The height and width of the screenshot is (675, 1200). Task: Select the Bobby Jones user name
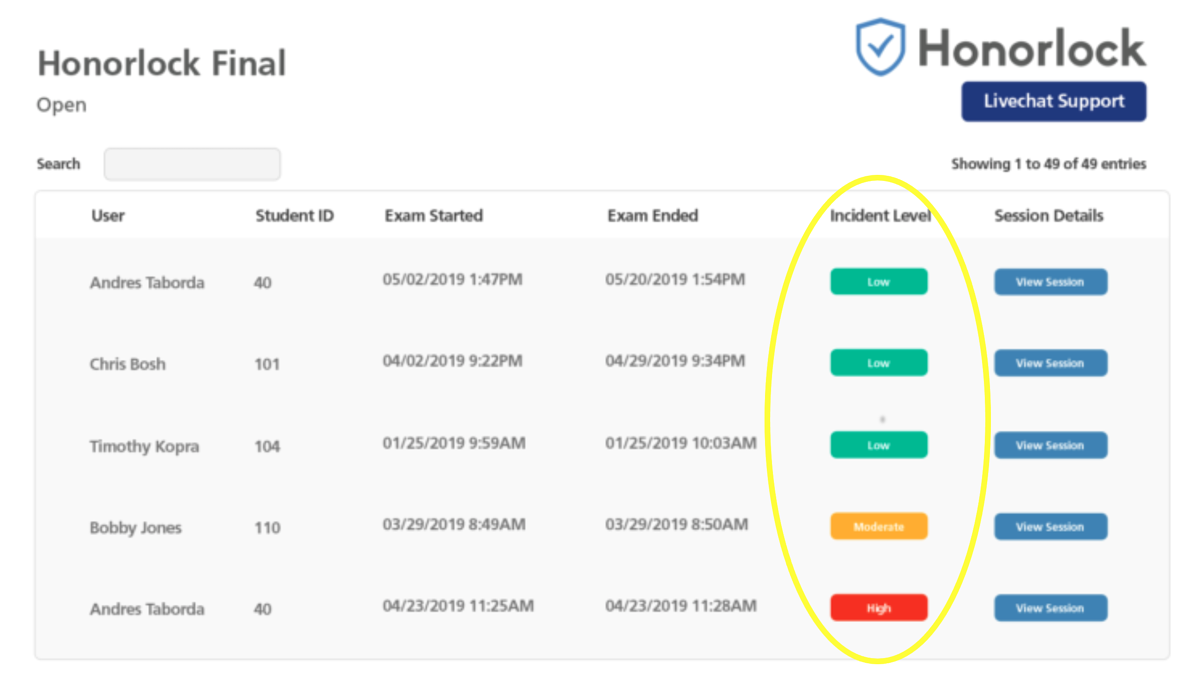(136, 528)
